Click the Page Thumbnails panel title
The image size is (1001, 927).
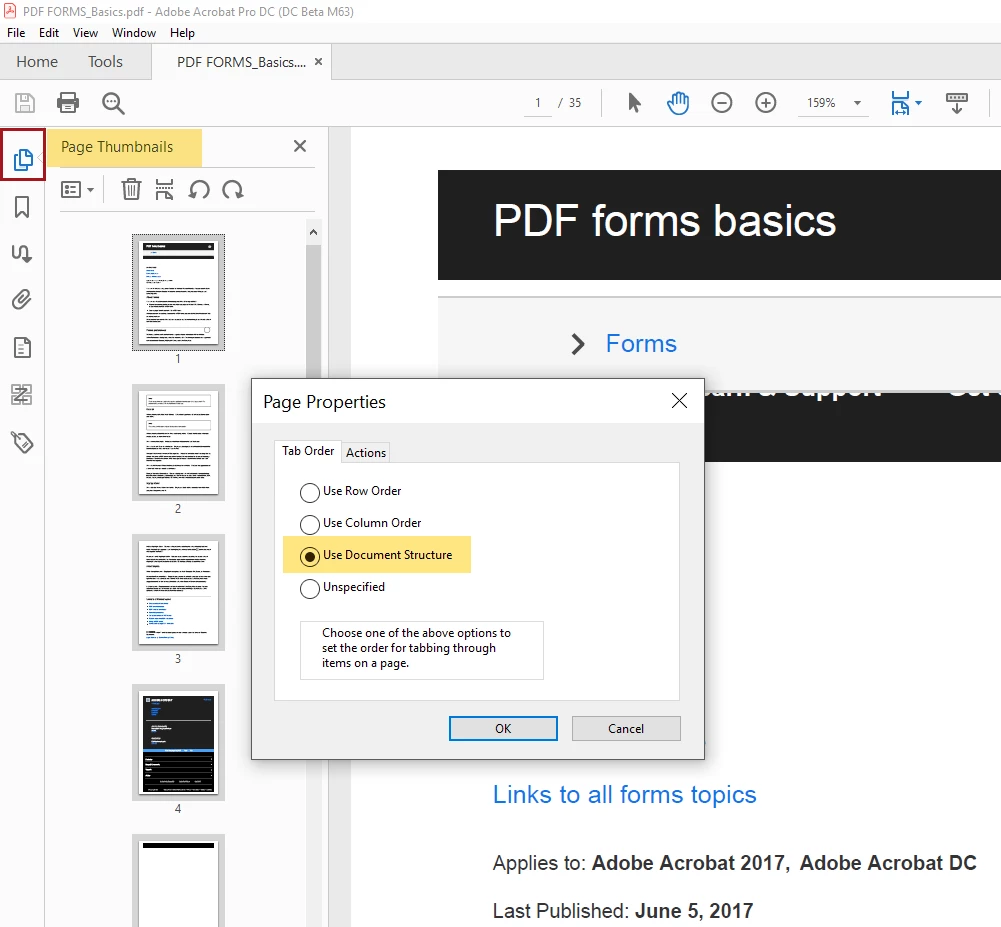pos(117,147)
